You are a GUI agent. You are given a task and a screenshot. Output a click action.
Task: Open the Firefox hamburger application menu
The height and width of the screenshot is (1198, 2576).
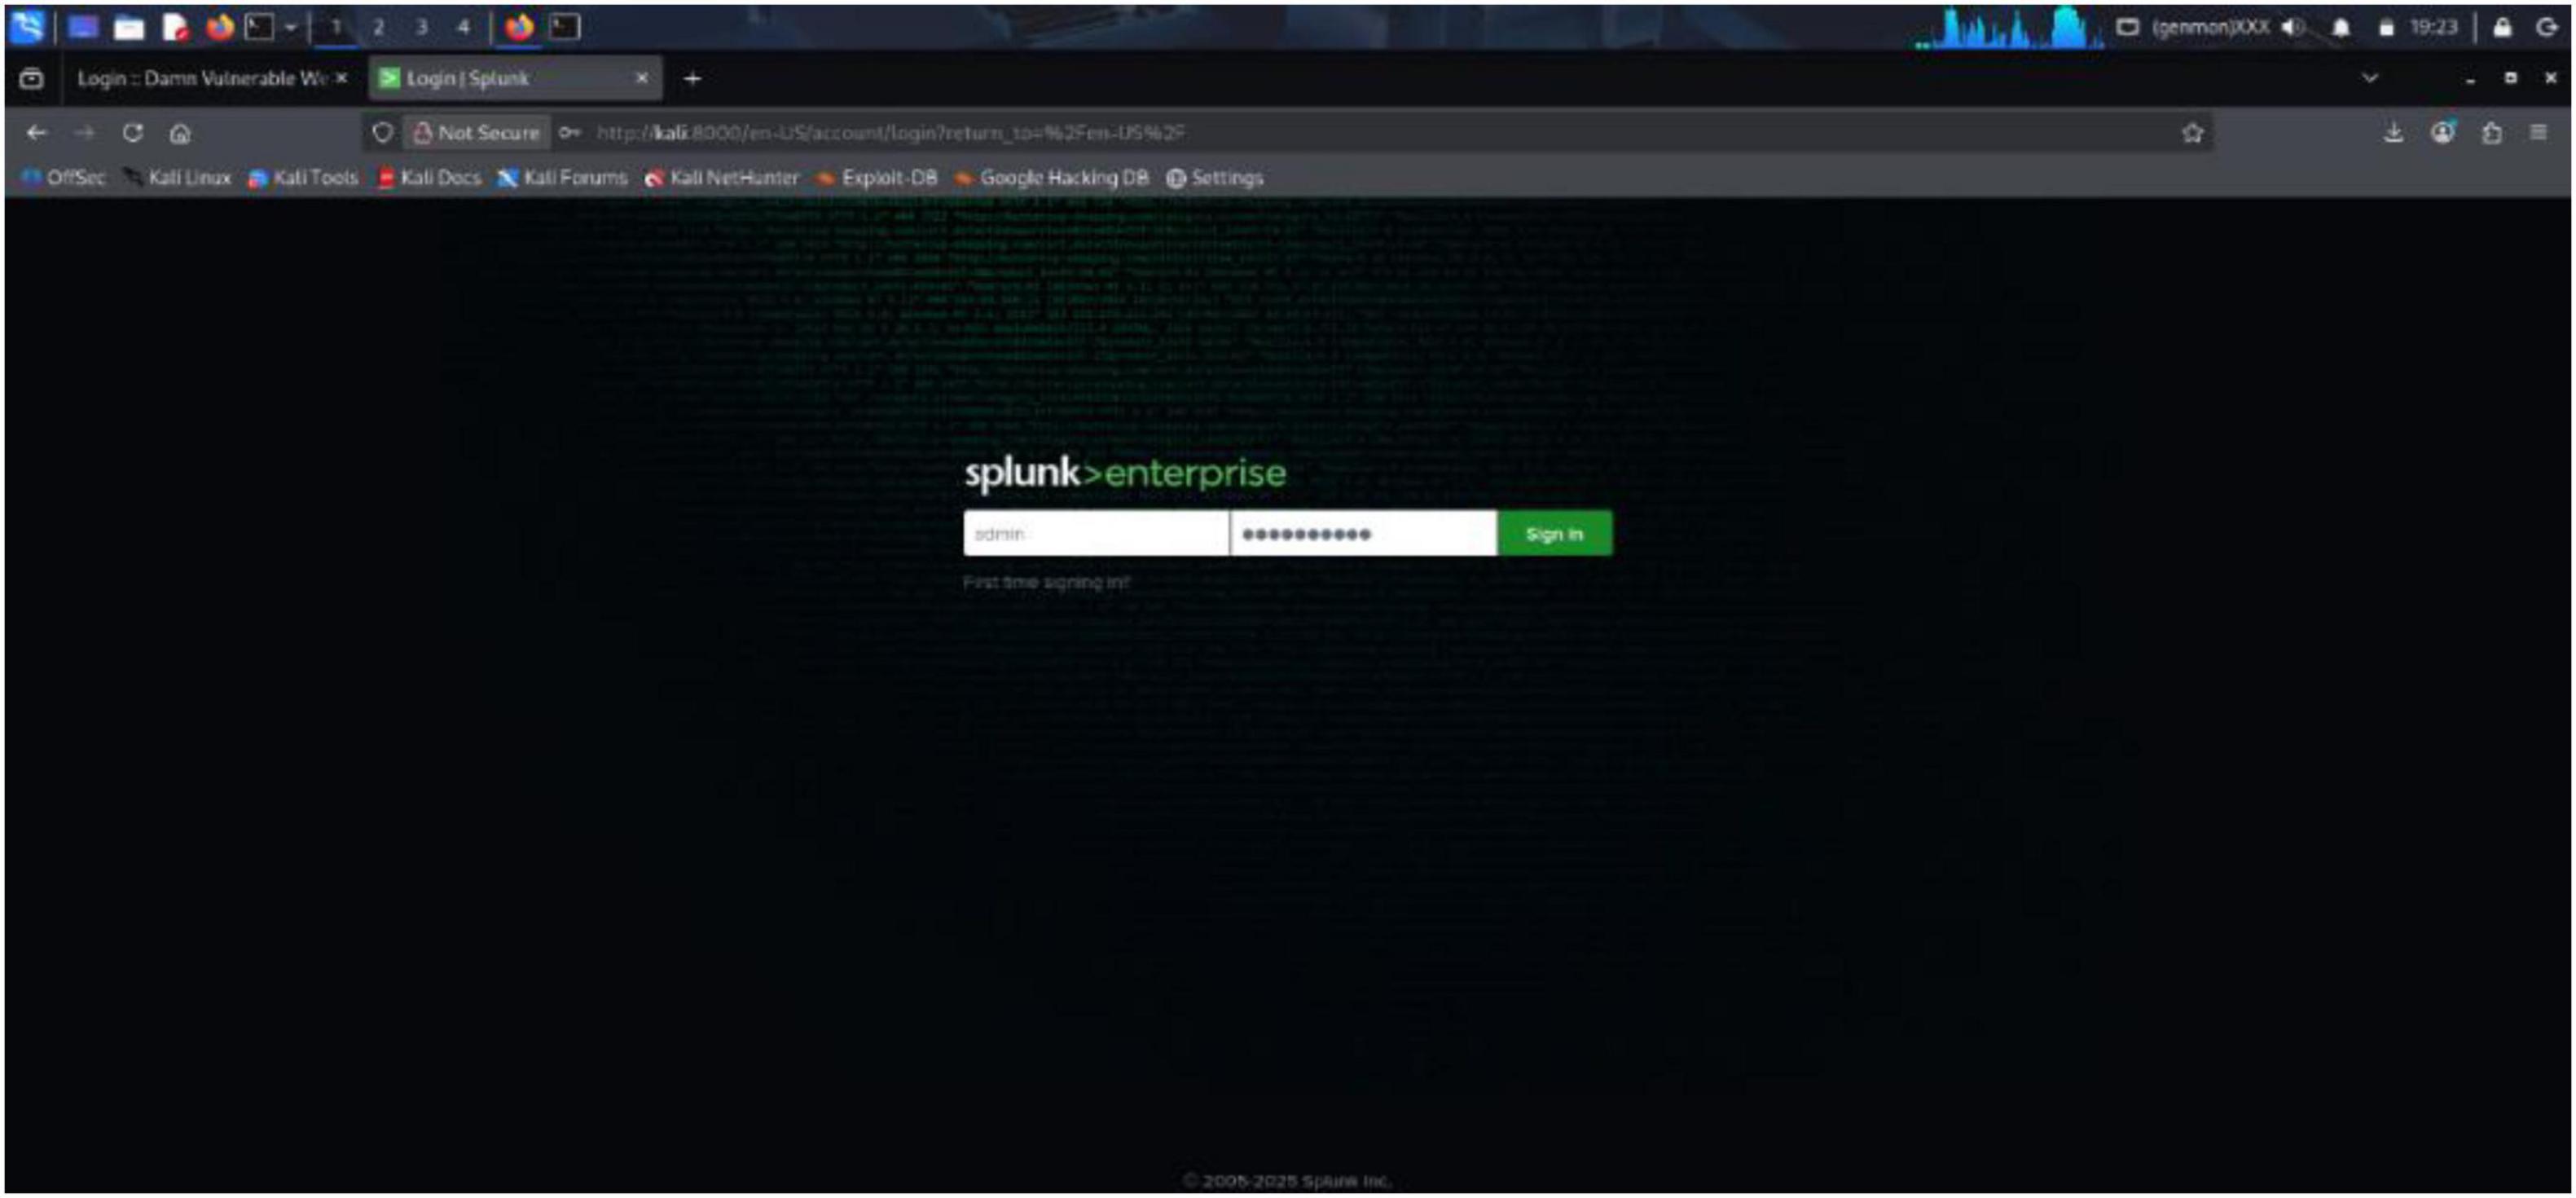2538,133
